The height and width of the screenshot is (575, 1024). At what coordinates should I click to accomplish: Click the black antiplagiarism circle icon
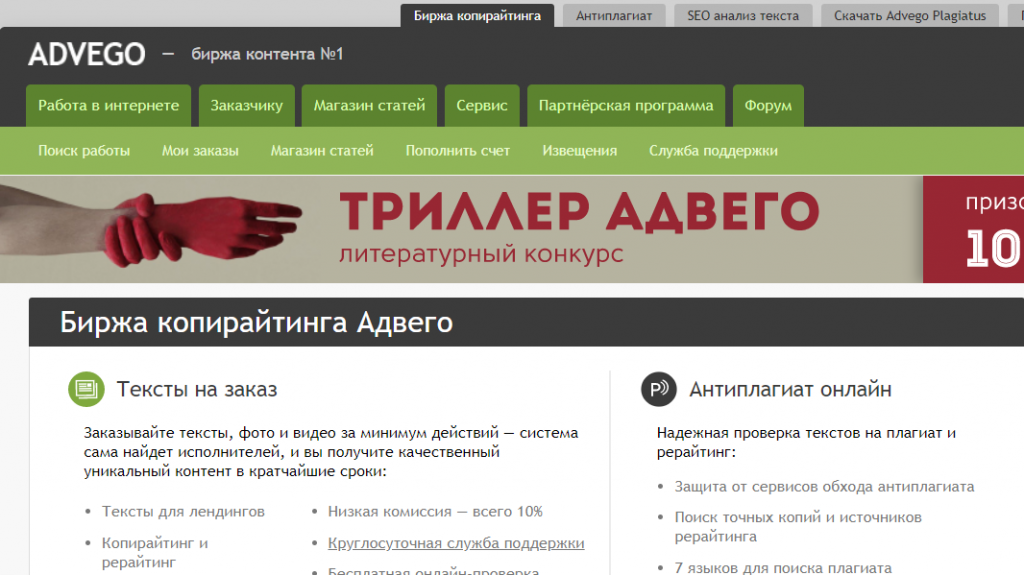659,389
